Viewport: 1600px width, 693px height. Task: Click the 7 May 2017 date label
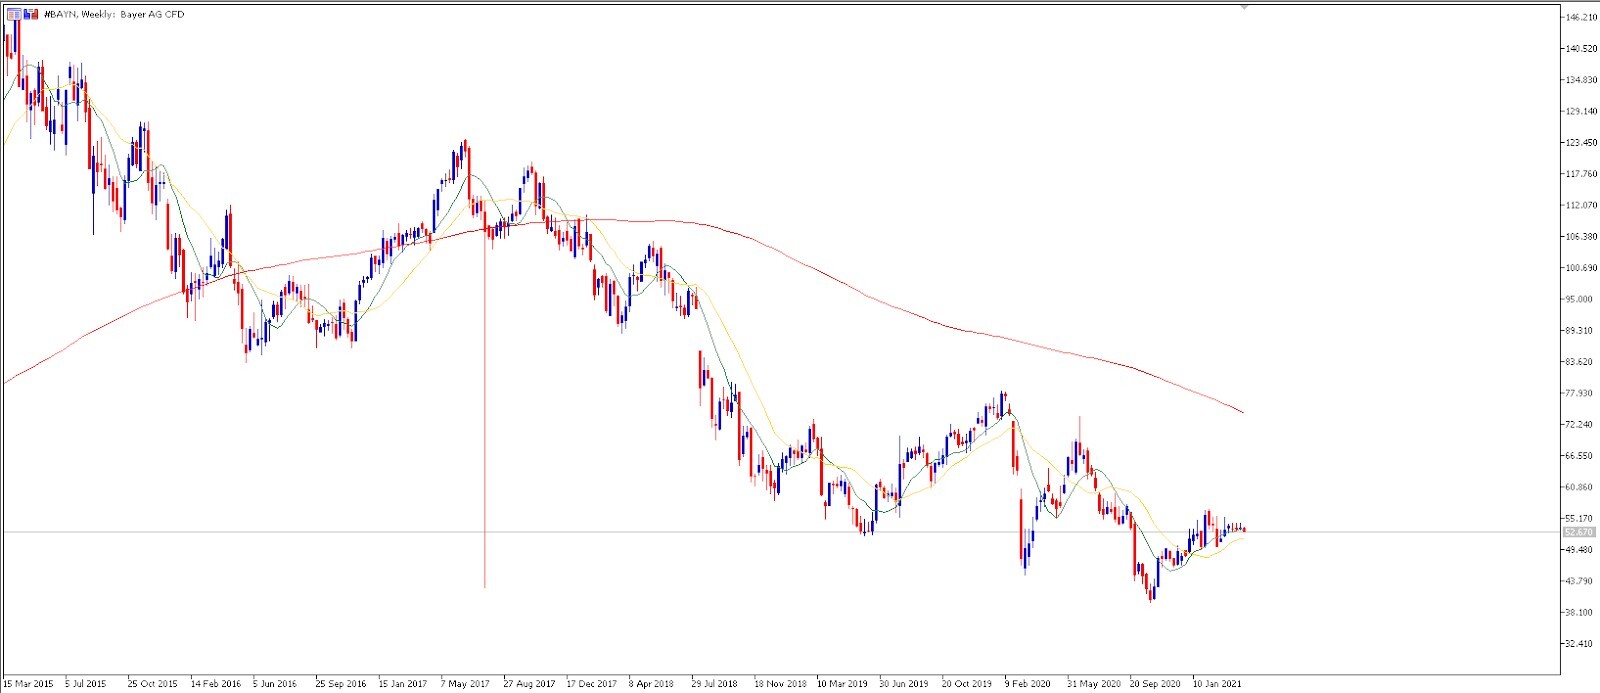(466, 684)
